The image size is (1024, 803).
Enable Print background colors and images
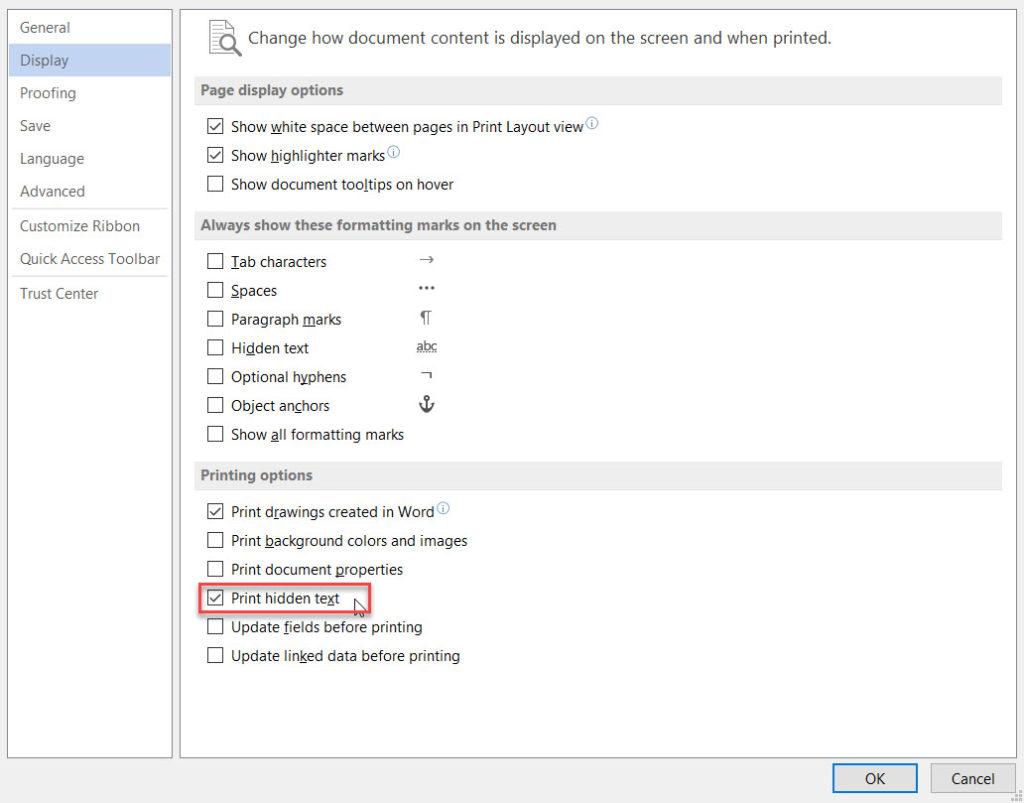pyautogui.click(x=215, y=541)
